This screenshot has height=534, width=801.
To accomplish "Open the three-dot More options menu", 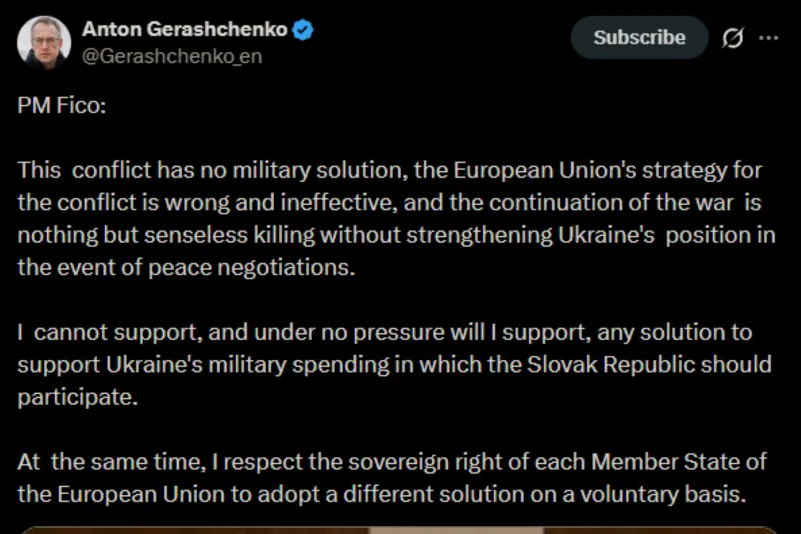I will (768, 38).
